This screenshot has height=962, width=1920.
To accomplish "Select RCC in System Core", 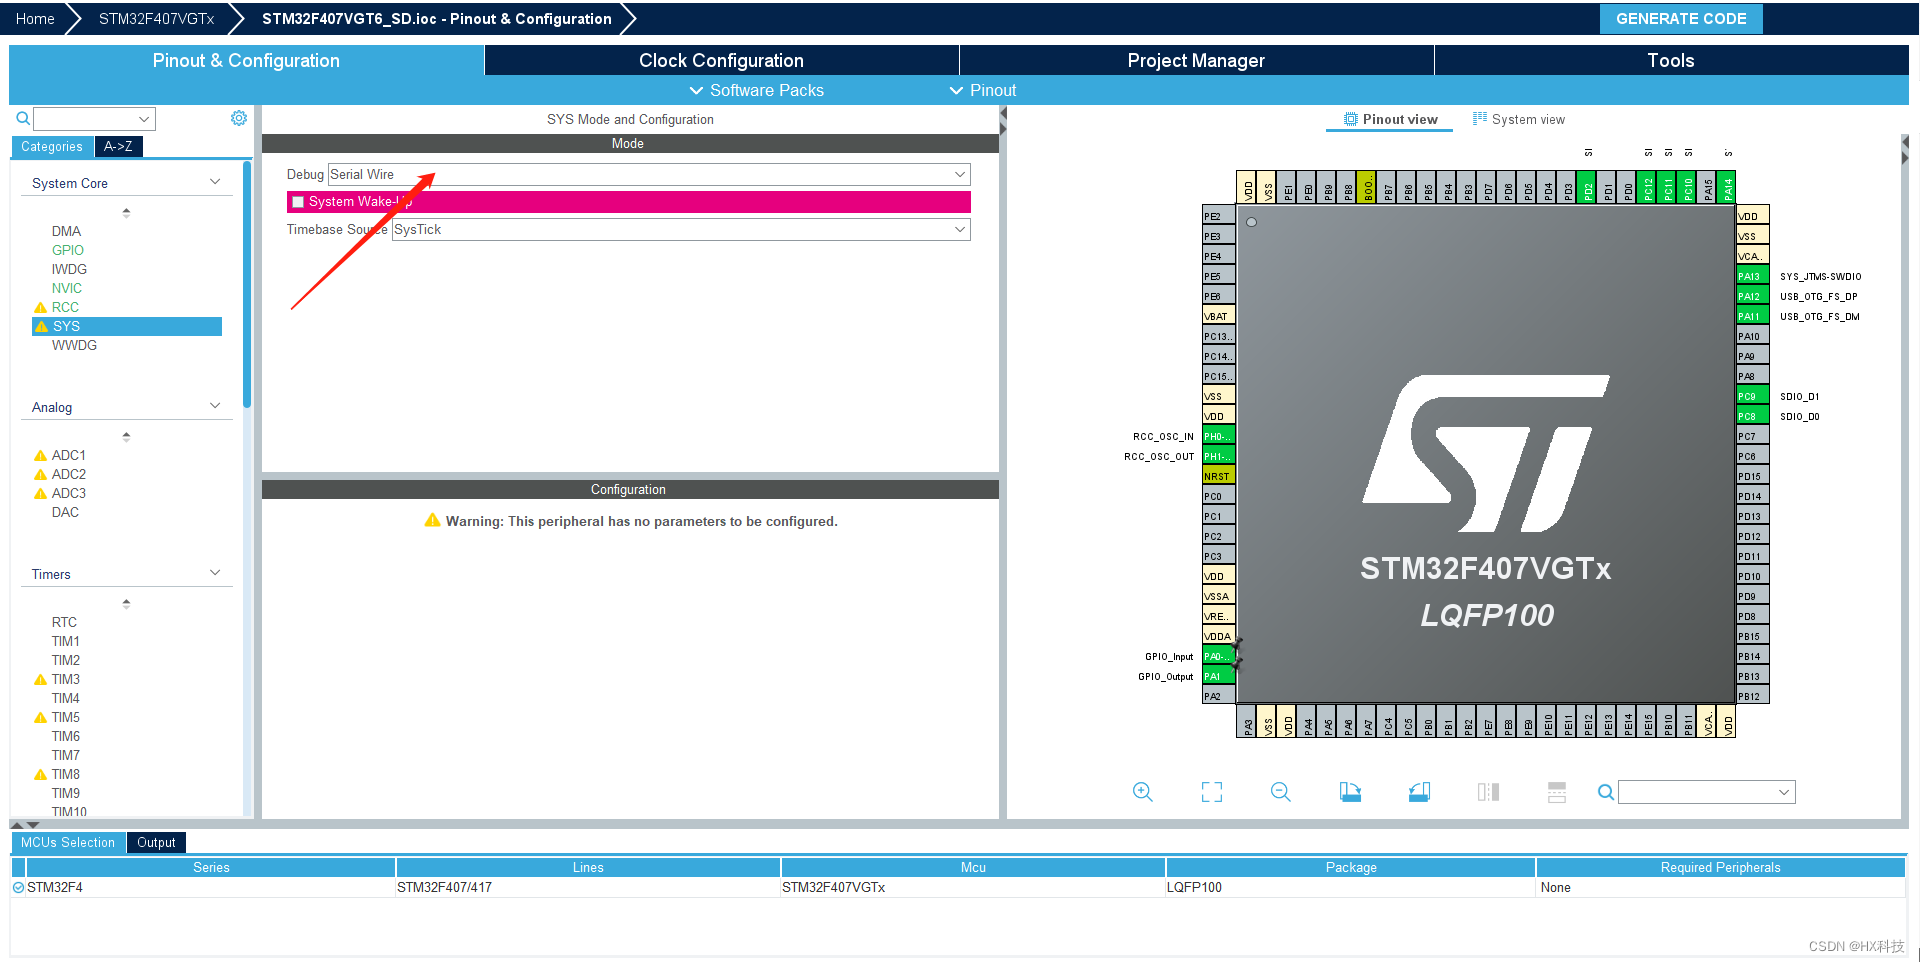I will tap(65, 307).
